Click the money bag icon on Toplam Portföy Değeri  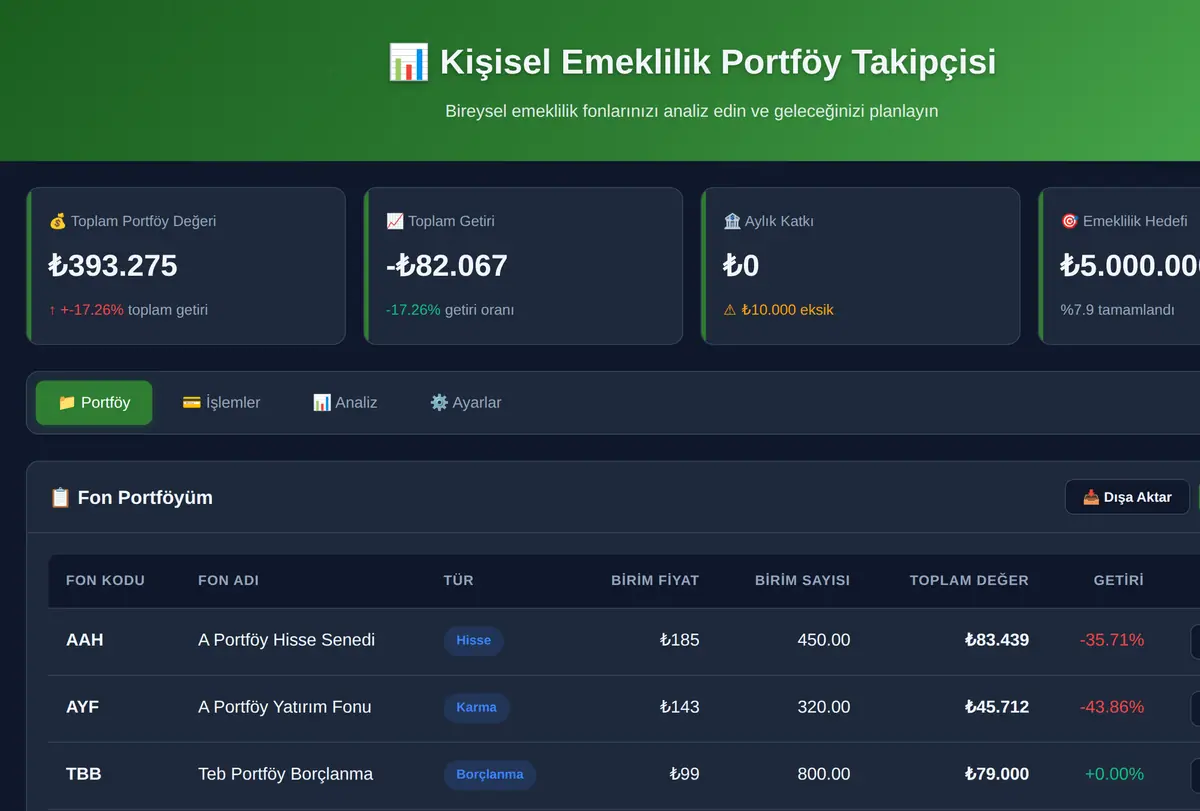[x=57, y=221]
